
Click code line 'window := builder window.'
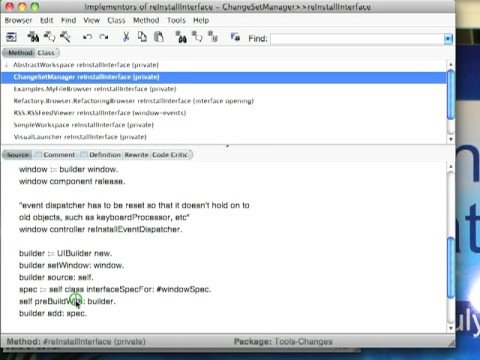69,169
